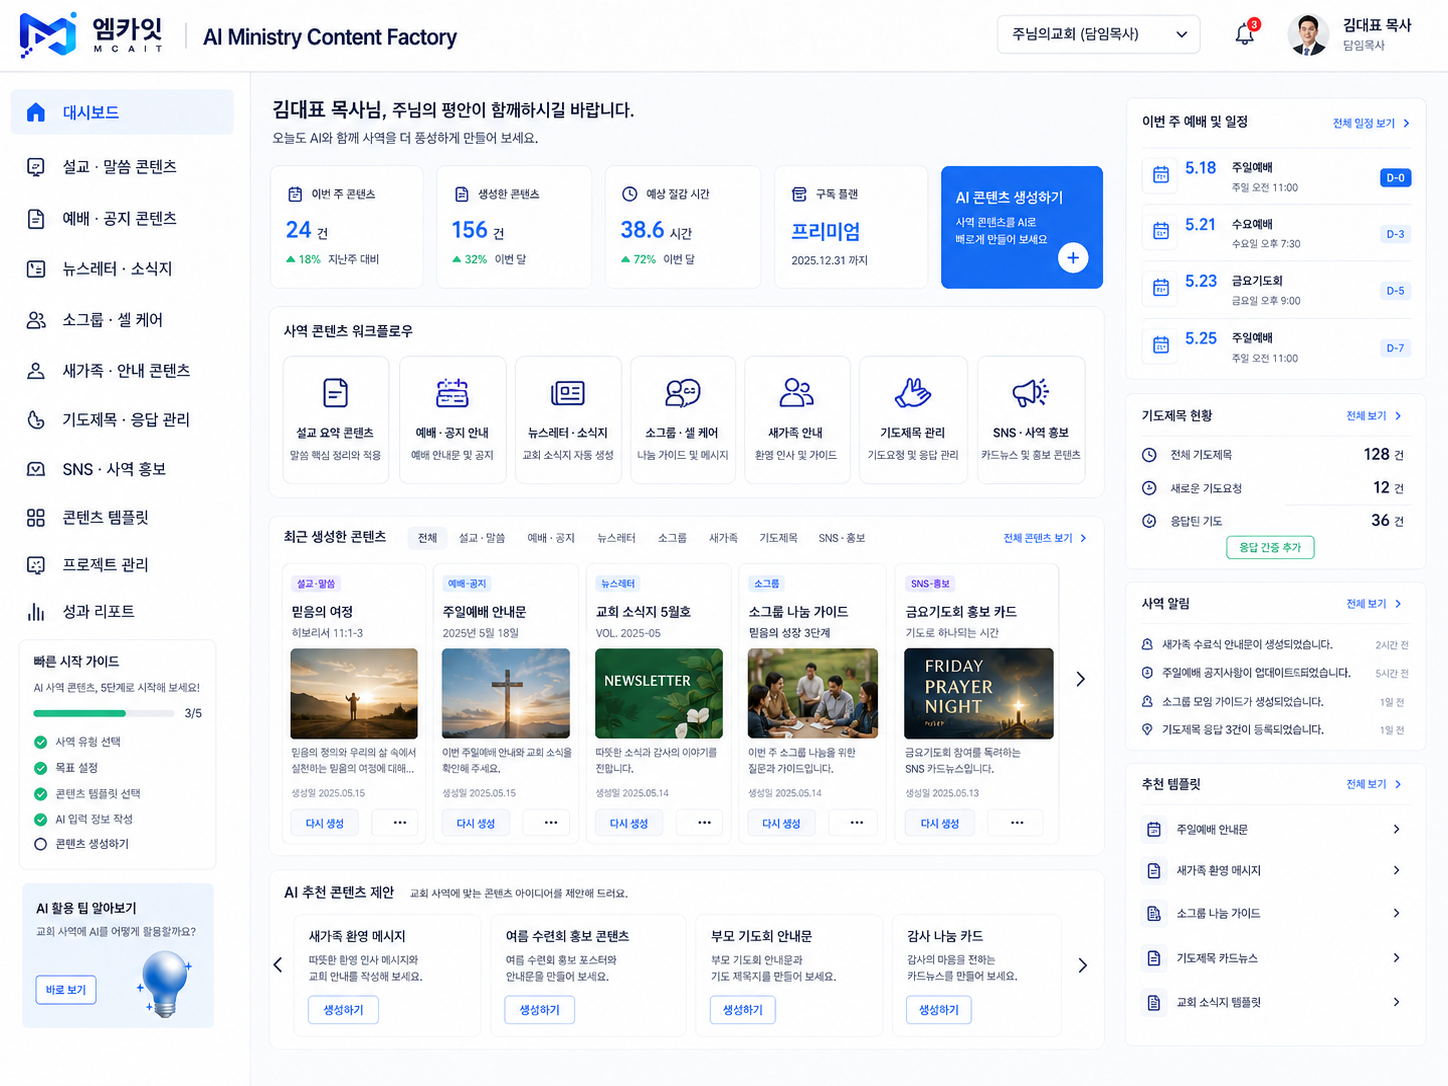Image resolution: width=1448 pixels, height=1086 pixels.
Task: Click the 바로 보기 button
Action: 66,989
